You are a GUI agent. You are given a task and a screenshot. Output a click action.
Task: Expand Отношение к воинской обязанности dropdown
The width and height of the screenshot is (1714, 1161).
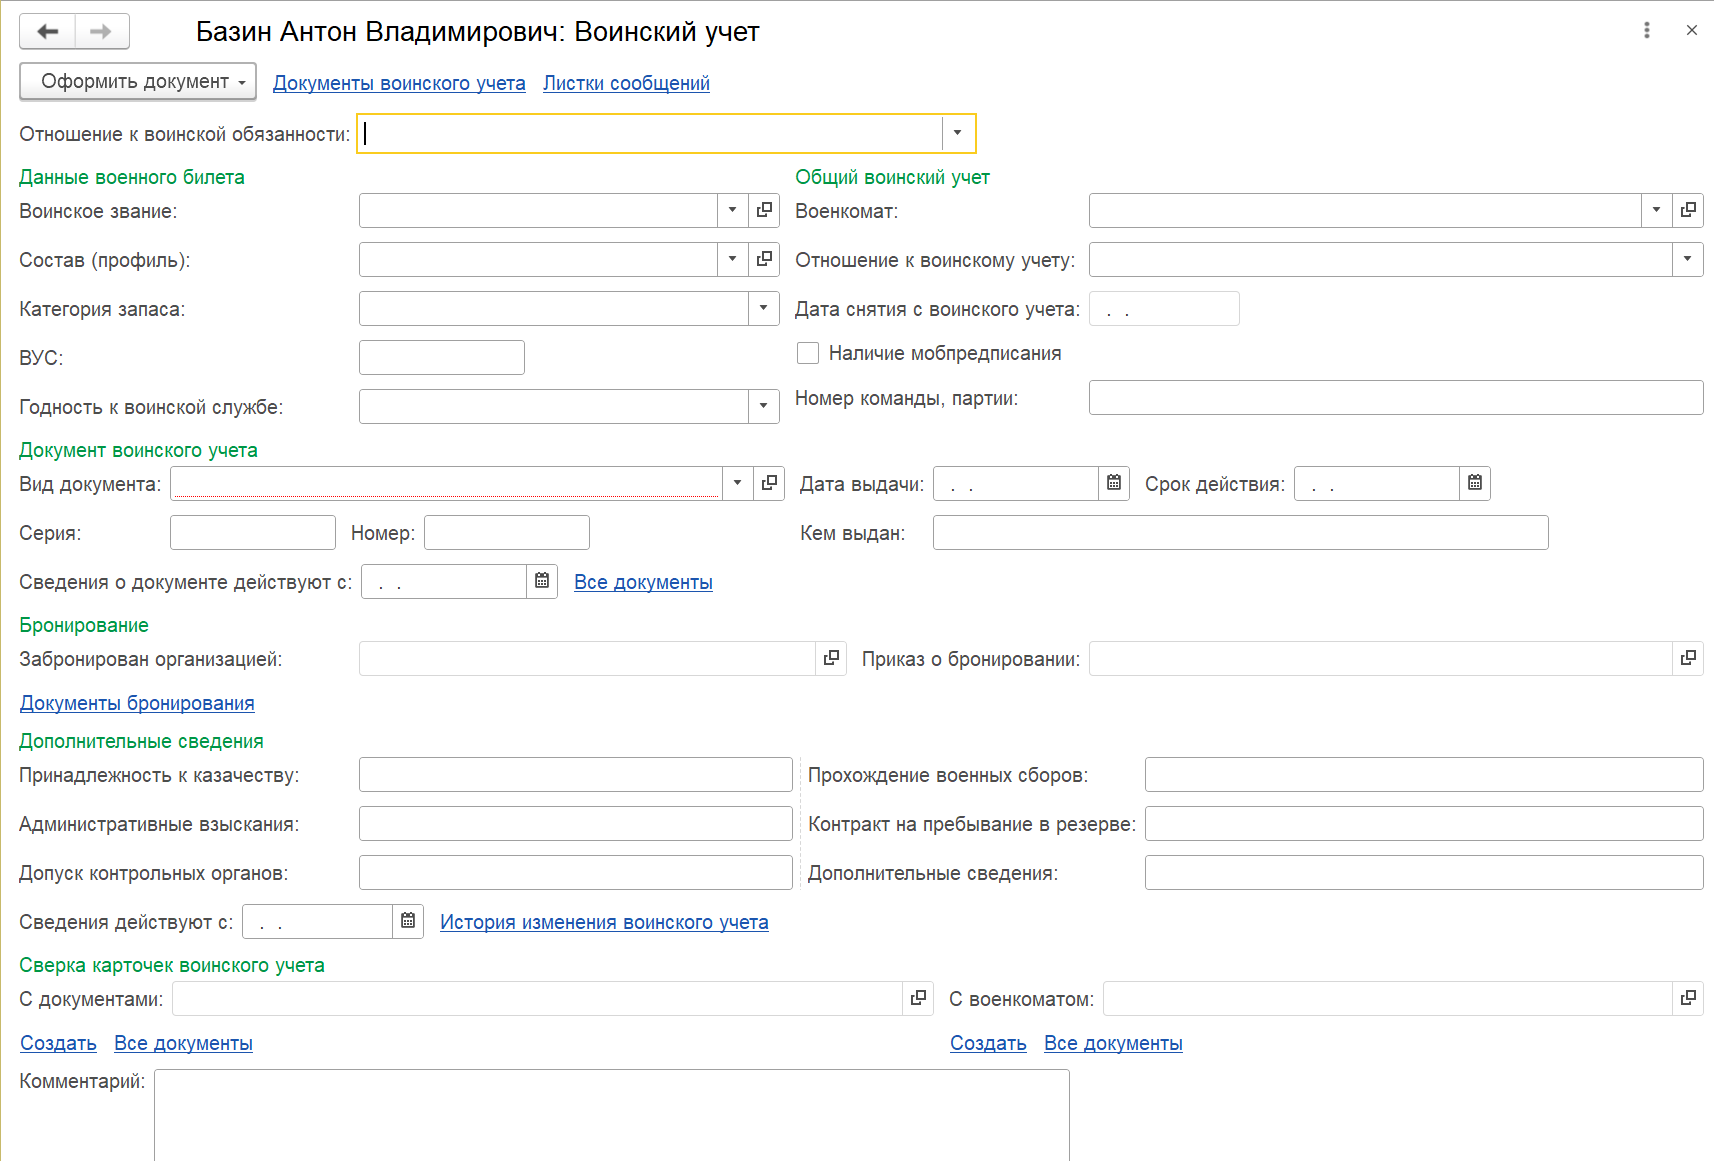pos(958,134)
